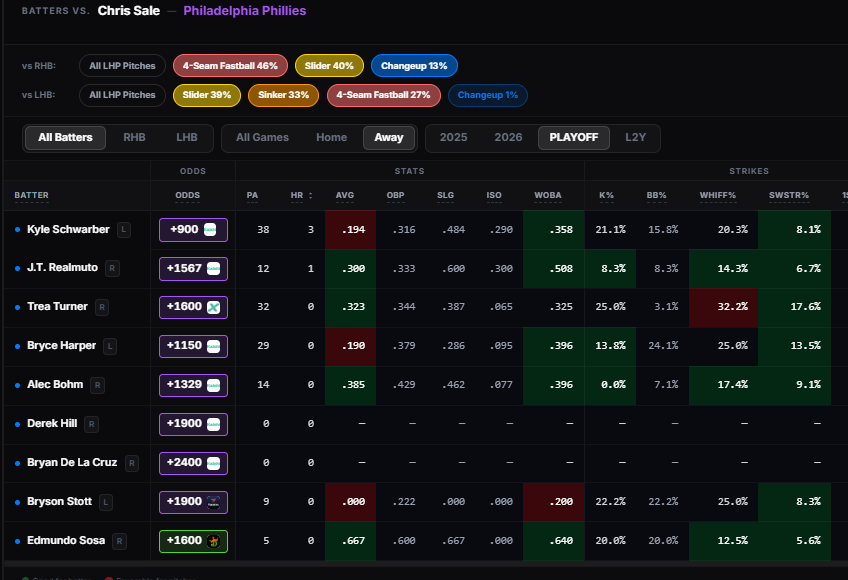Sort by the WOBA column header
The width and height of the screenshot is (848, 580).
(548, 195)
